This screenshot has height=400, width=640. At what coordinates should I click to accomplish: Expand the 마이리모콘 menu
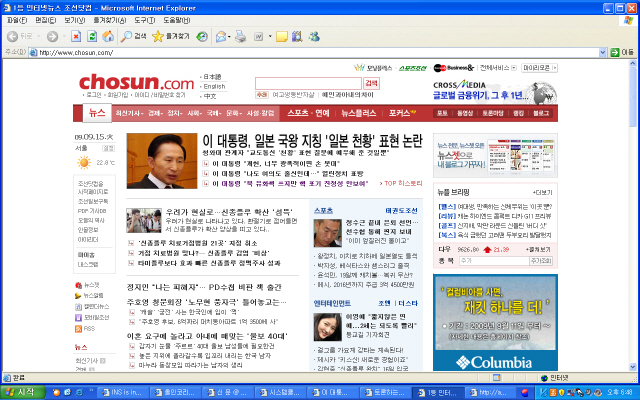coord(540,68)
